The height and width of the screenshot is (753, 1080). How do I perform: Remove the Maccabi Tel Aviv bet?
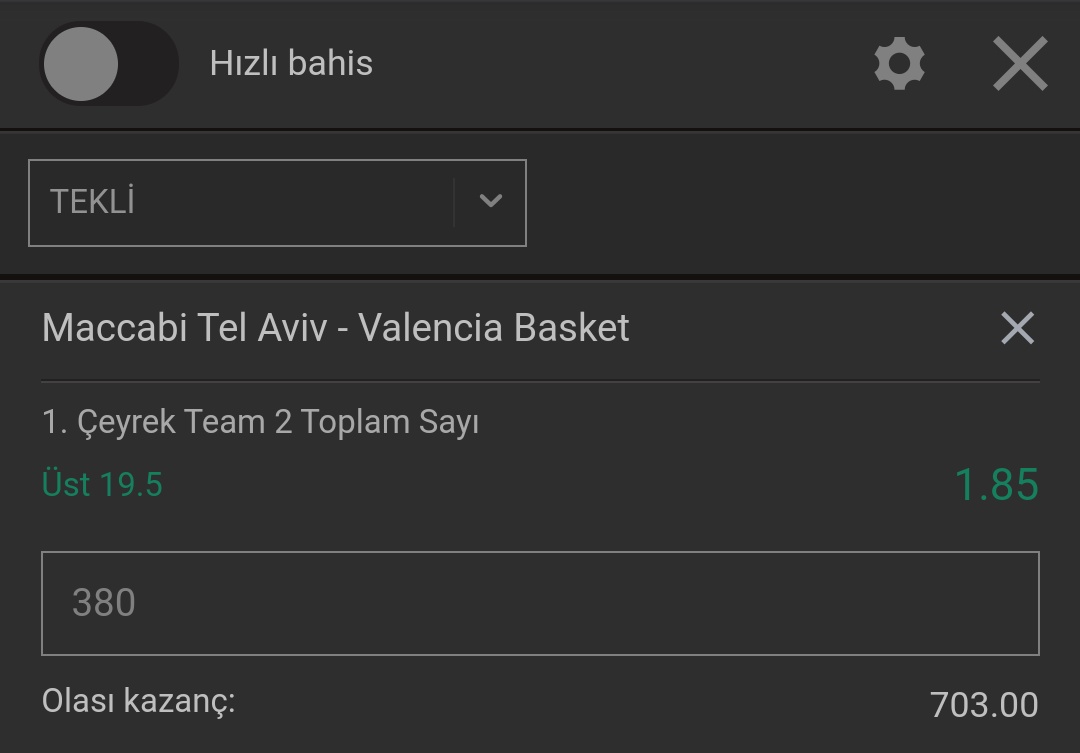[x=1017, y=327]
